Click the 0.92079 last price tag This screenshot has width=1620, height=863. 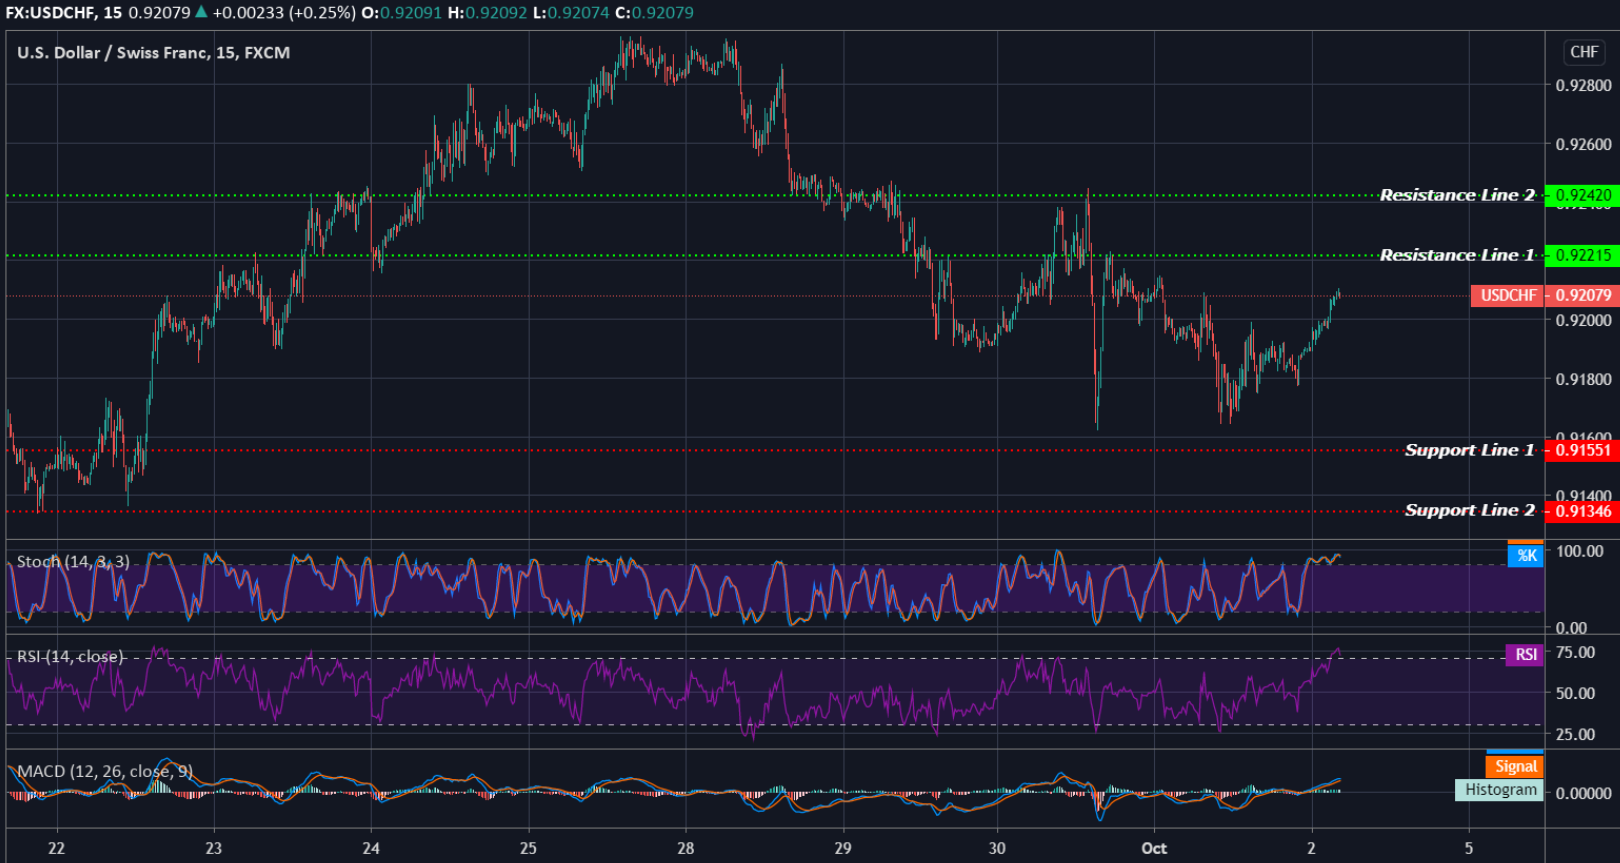click(x=1582, y=295)
